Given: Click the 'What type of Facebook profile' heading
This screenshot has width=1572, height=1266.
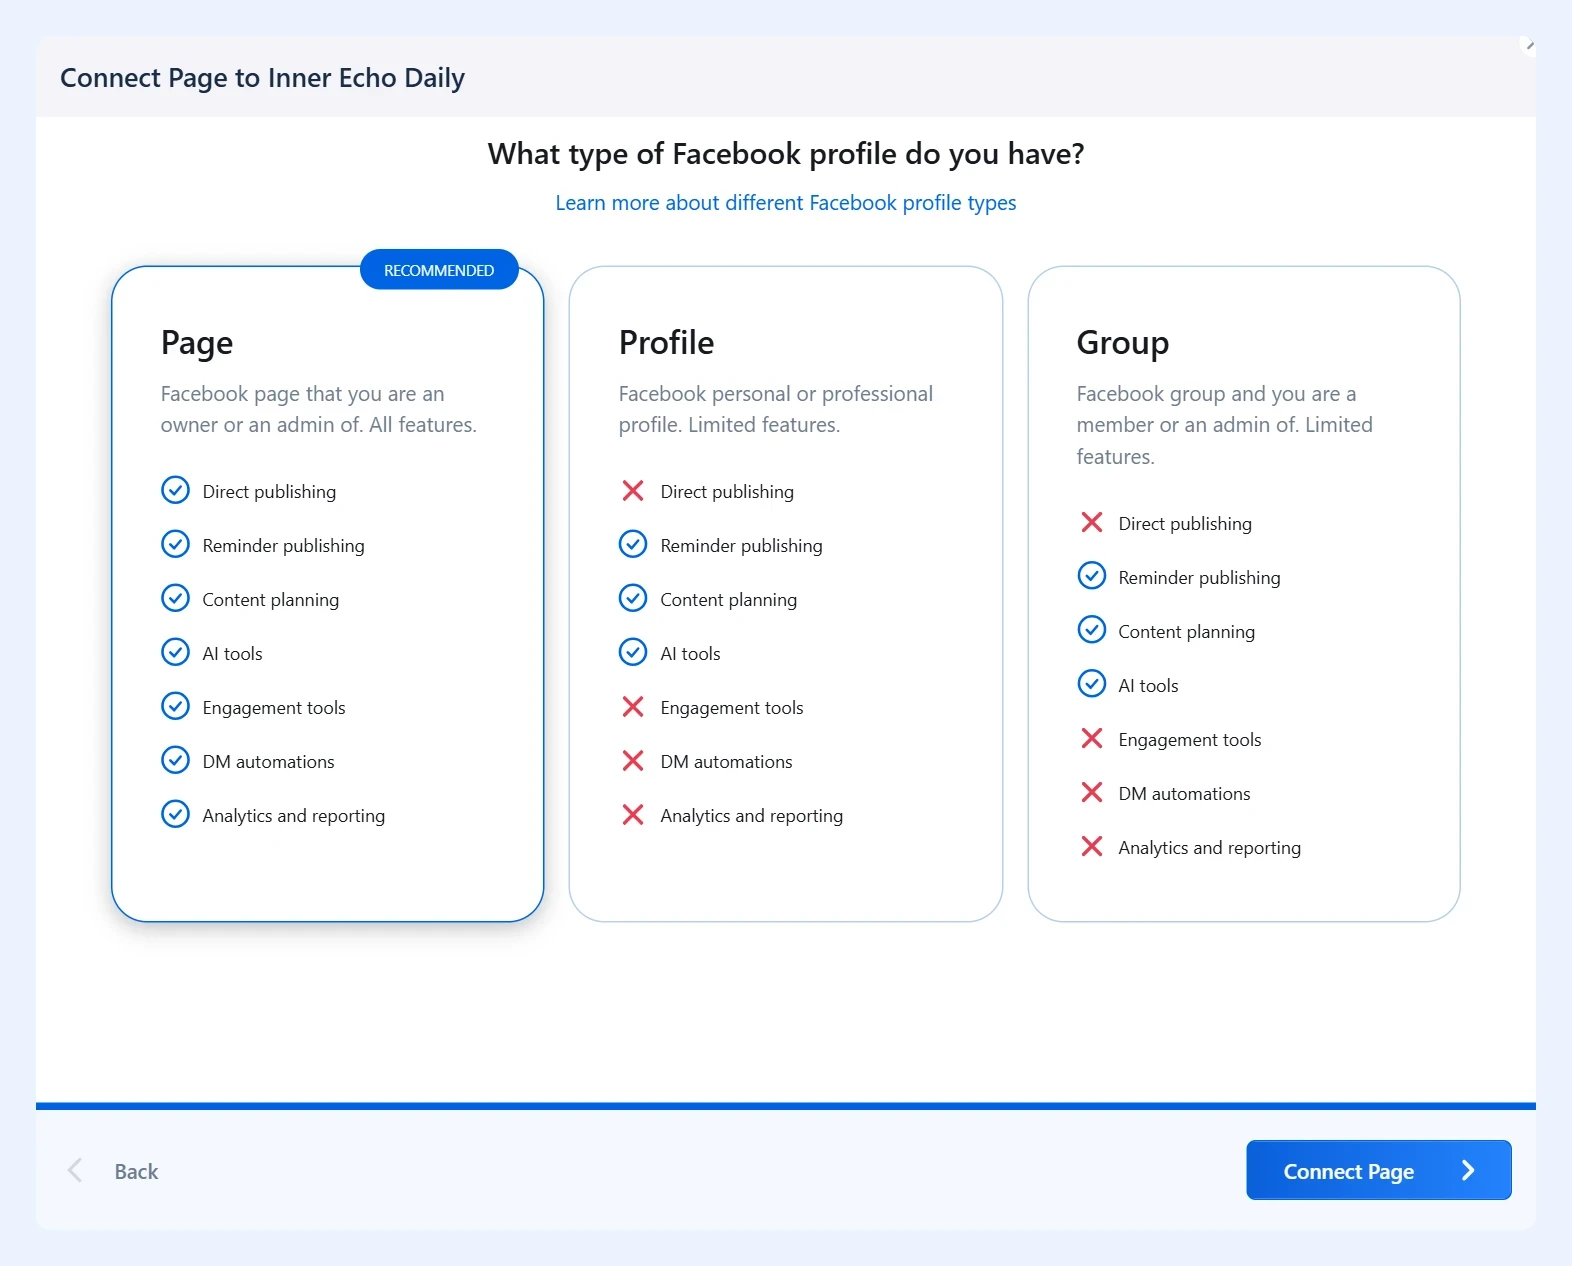Looking at the screenshot, I should pos(786,154).
